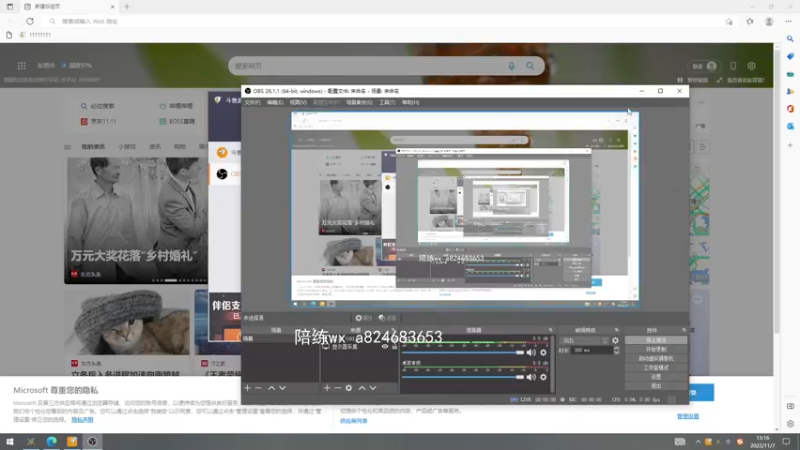This screenshot has height=450, width=800.
Task: Mute the desktop audio channel
Action: pyautogui.click(x=531, y=377)
